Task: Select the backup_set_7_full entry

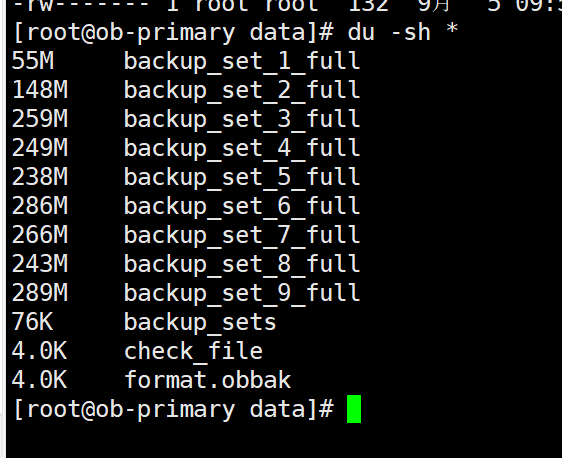Action: point(242,235)
